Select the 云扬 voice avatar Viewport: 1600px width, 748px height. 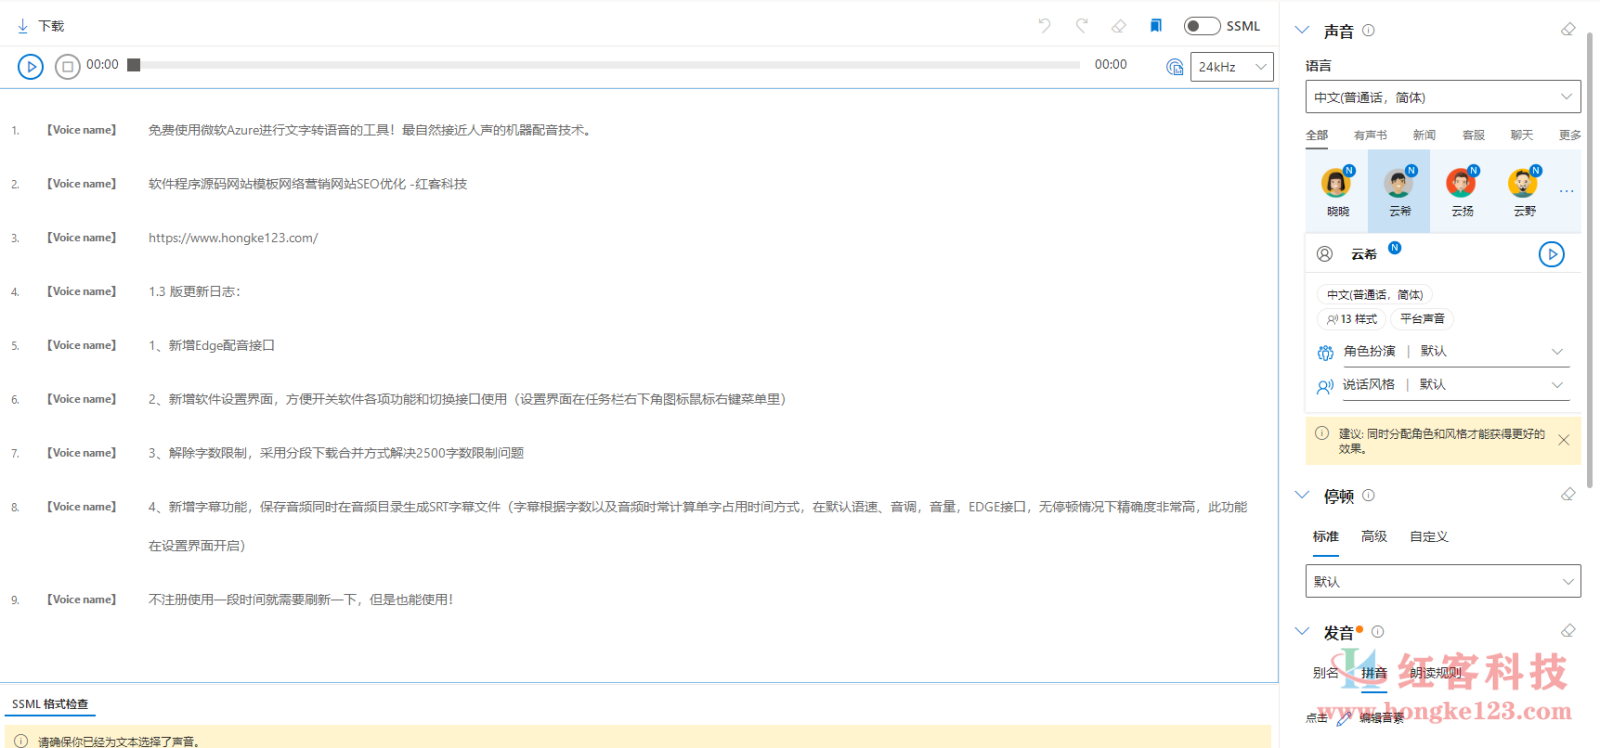pos(1461,191)
